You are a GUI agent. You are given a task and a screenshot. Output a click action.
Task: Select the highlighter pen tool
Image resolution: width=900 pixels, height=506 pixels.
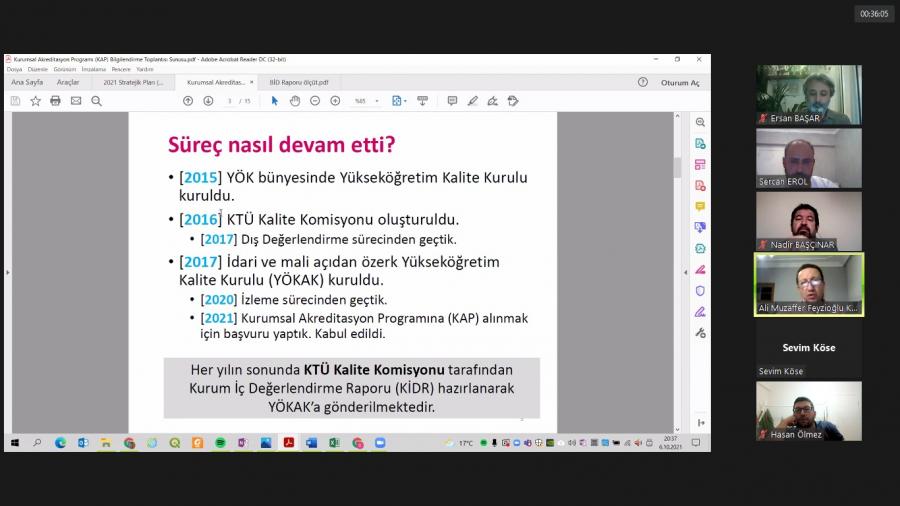pyautogui.click(x=472, y=101)
